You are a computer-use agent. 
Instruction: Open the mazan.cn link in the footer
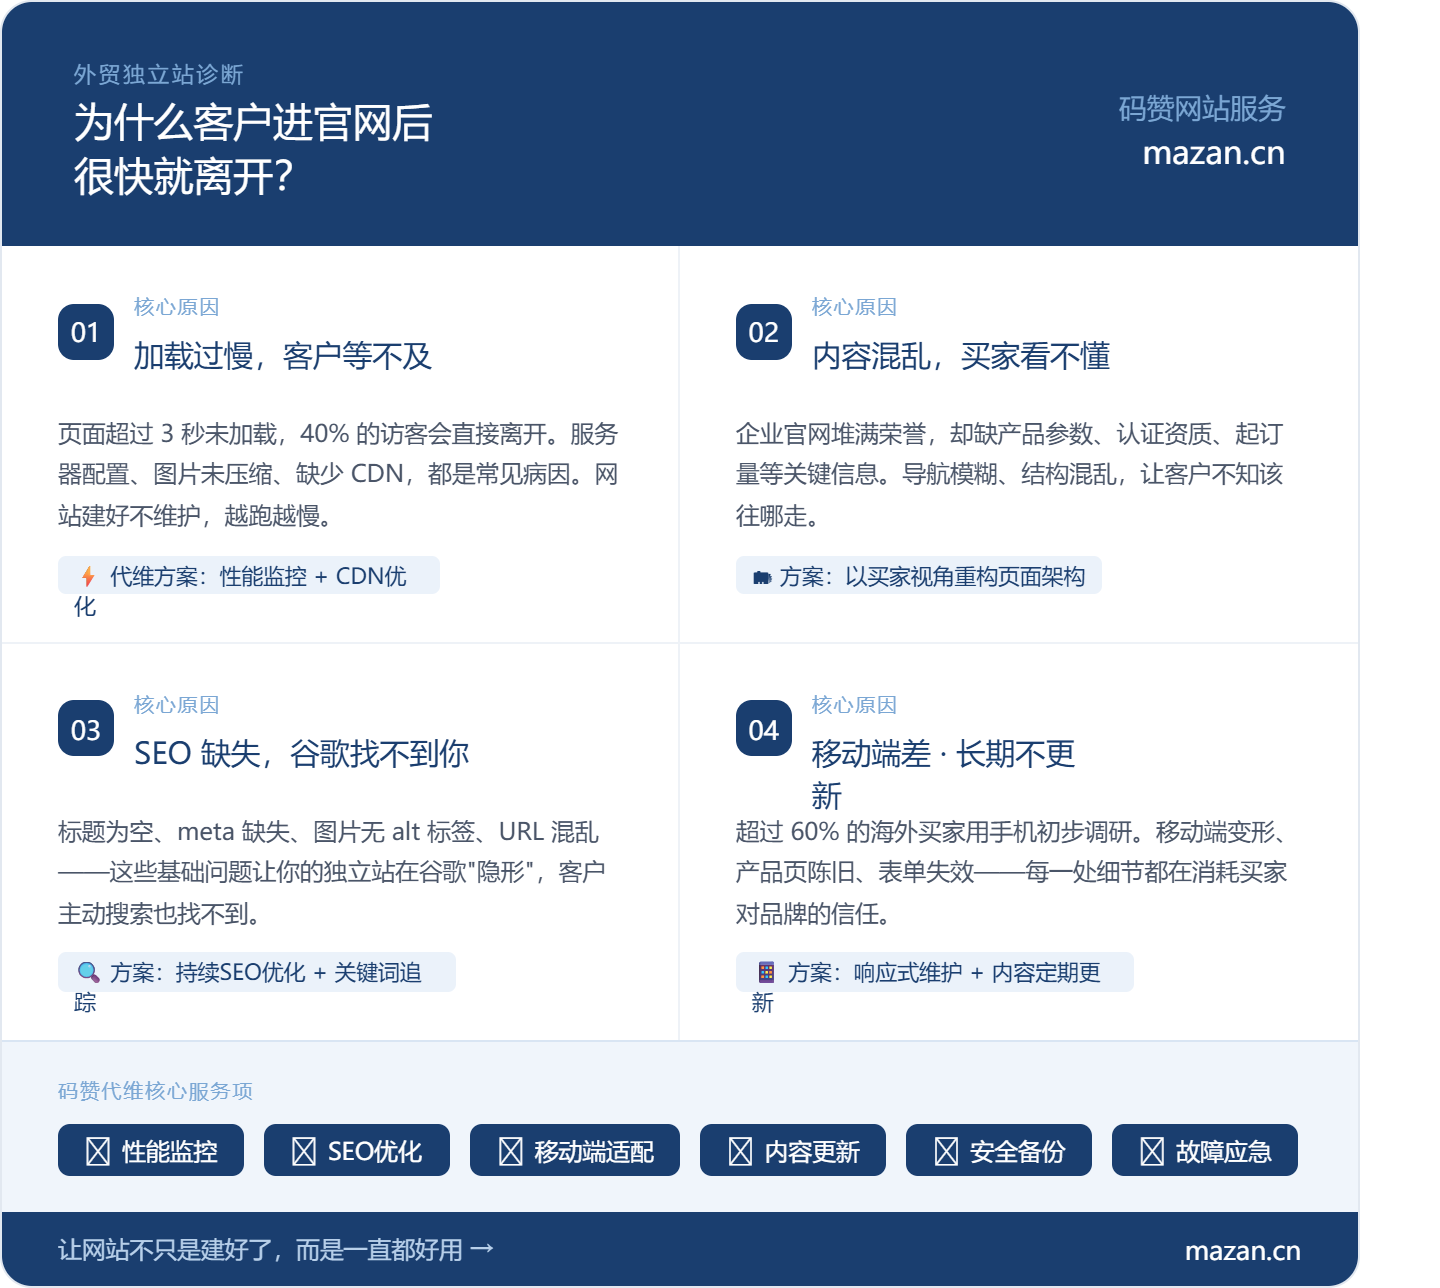coord(1242,1251)
